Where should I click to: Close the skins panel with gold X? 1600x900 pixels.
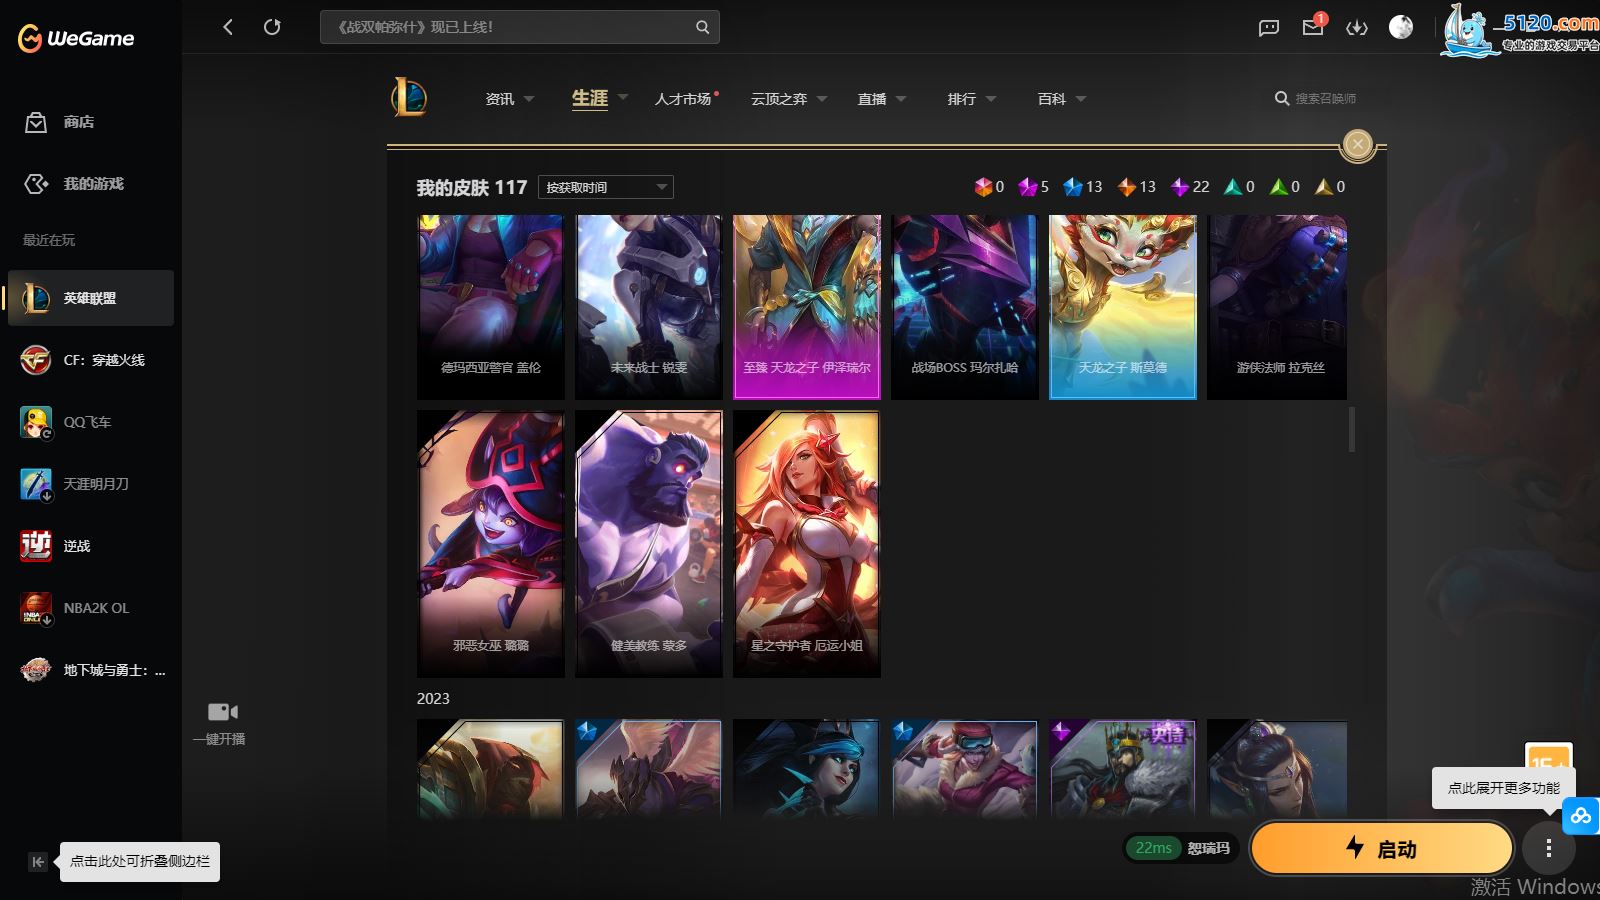pyautogui.click(x=1357, y=145)
